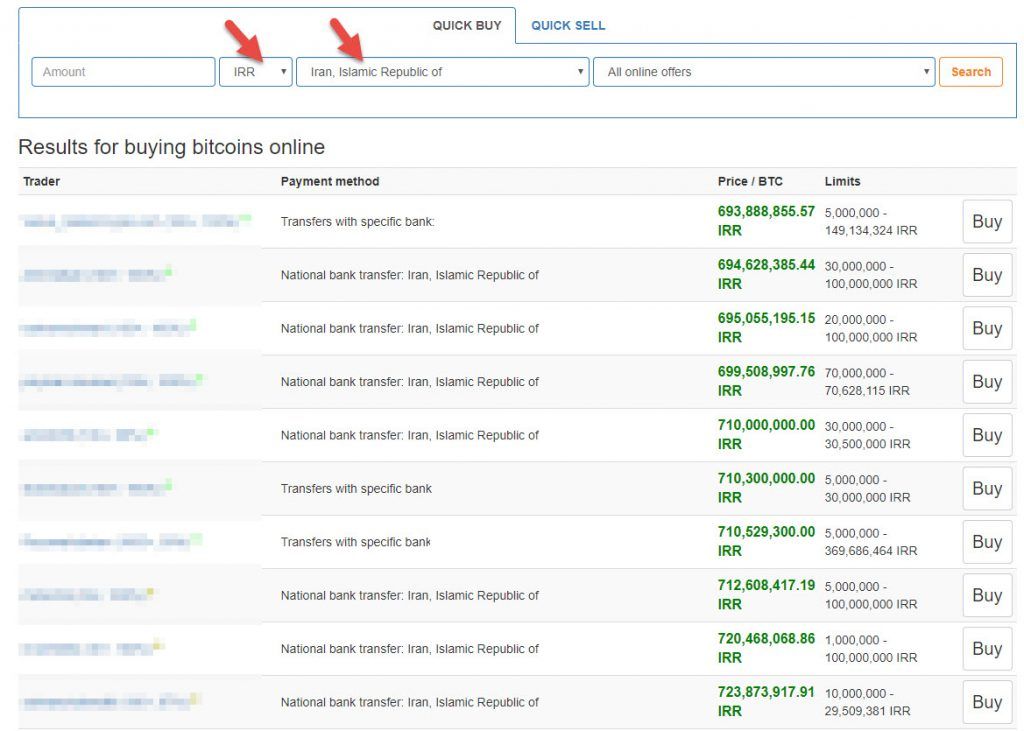Viewport: 1024px width, 731px height.
Task: Click the Amount input field
Action: [x=122, y=72]
